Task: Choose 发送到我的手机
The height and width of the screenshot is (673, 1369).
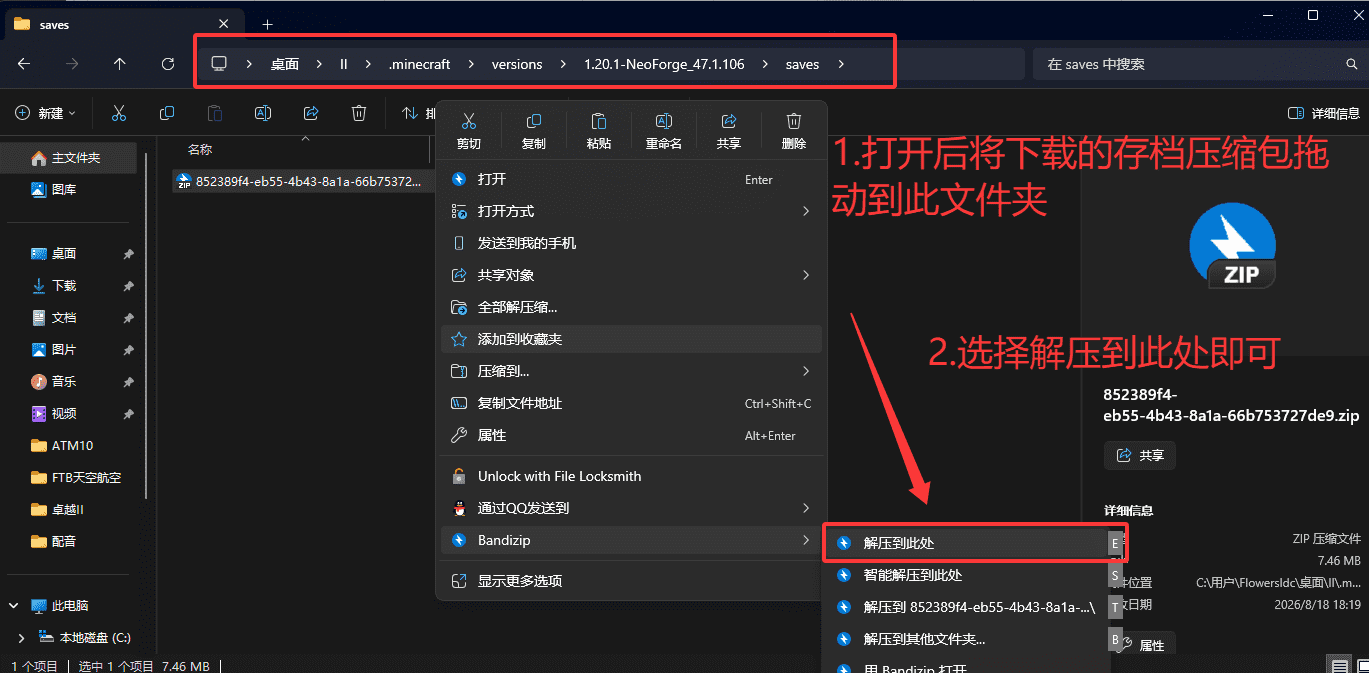Action: click(631, 243)
